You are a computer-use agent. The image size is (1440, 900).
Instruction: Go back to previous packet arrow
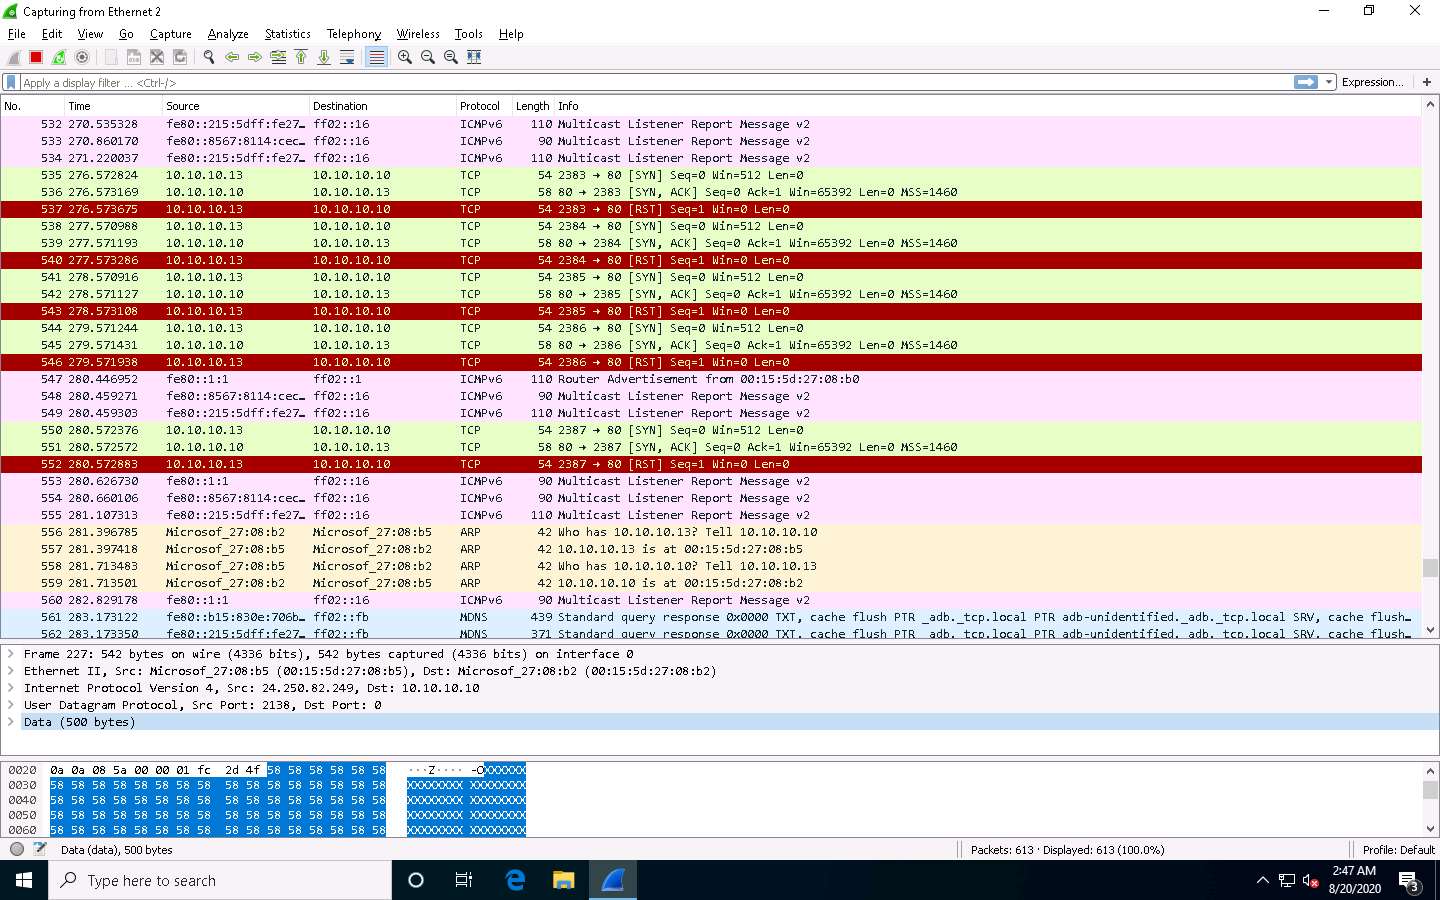pyautogui.click(x=232, y=57)
